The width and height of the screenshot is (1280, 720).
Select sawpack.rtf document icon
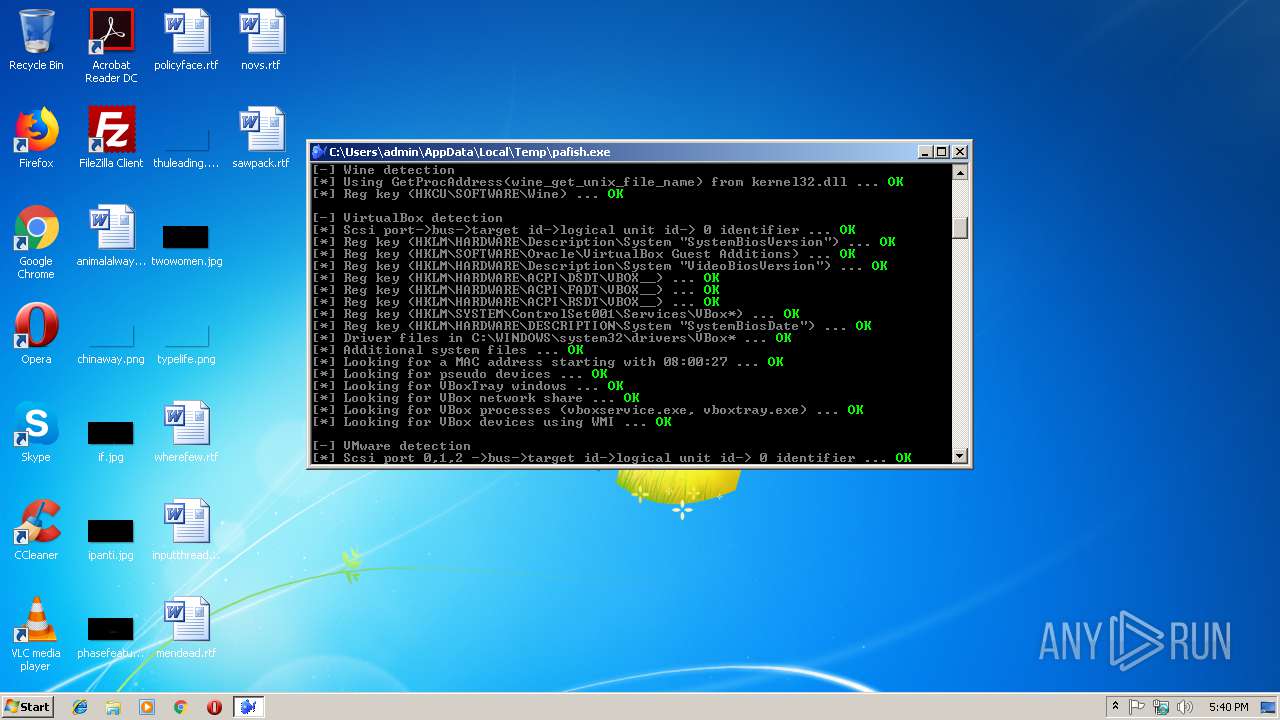[x=261, y=138]
